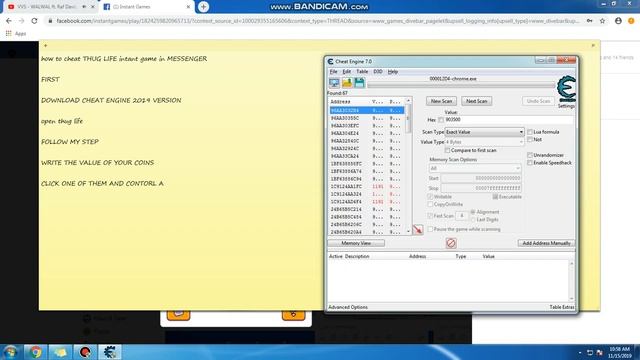Click the found addresses list scrollbar
Image resolution: width=640 pixels, height=360 pixels.
[408, 166]
